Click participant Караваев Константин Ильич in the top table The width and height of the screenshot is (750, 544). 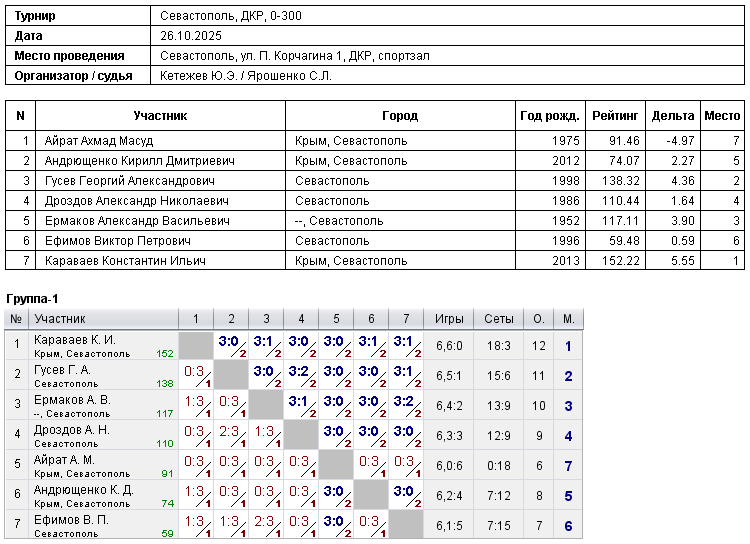(x=125, y=261)
